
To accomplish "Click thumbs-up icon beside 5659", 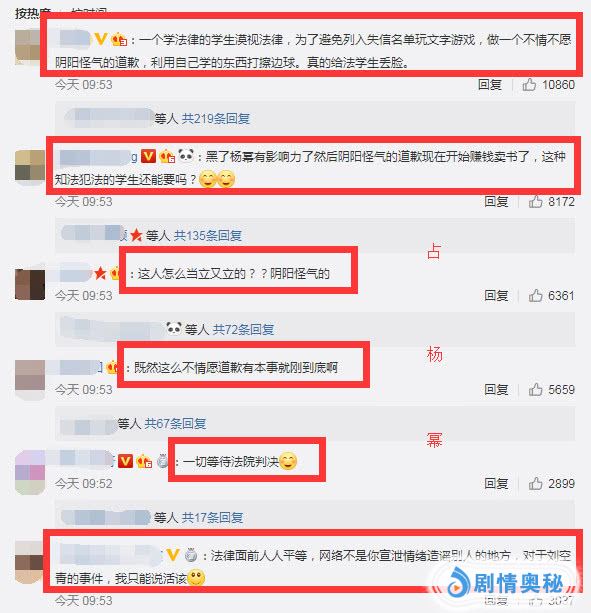I will [x=535, y=389].
